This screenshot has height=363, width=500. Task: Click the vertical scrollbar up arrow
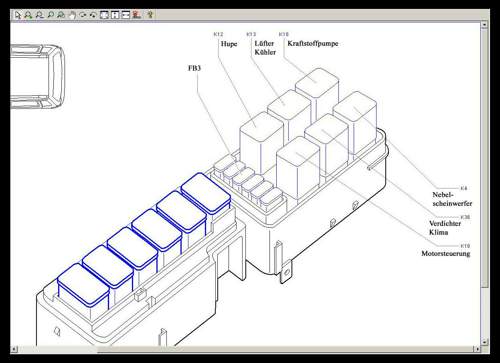(x=485, y=25)
